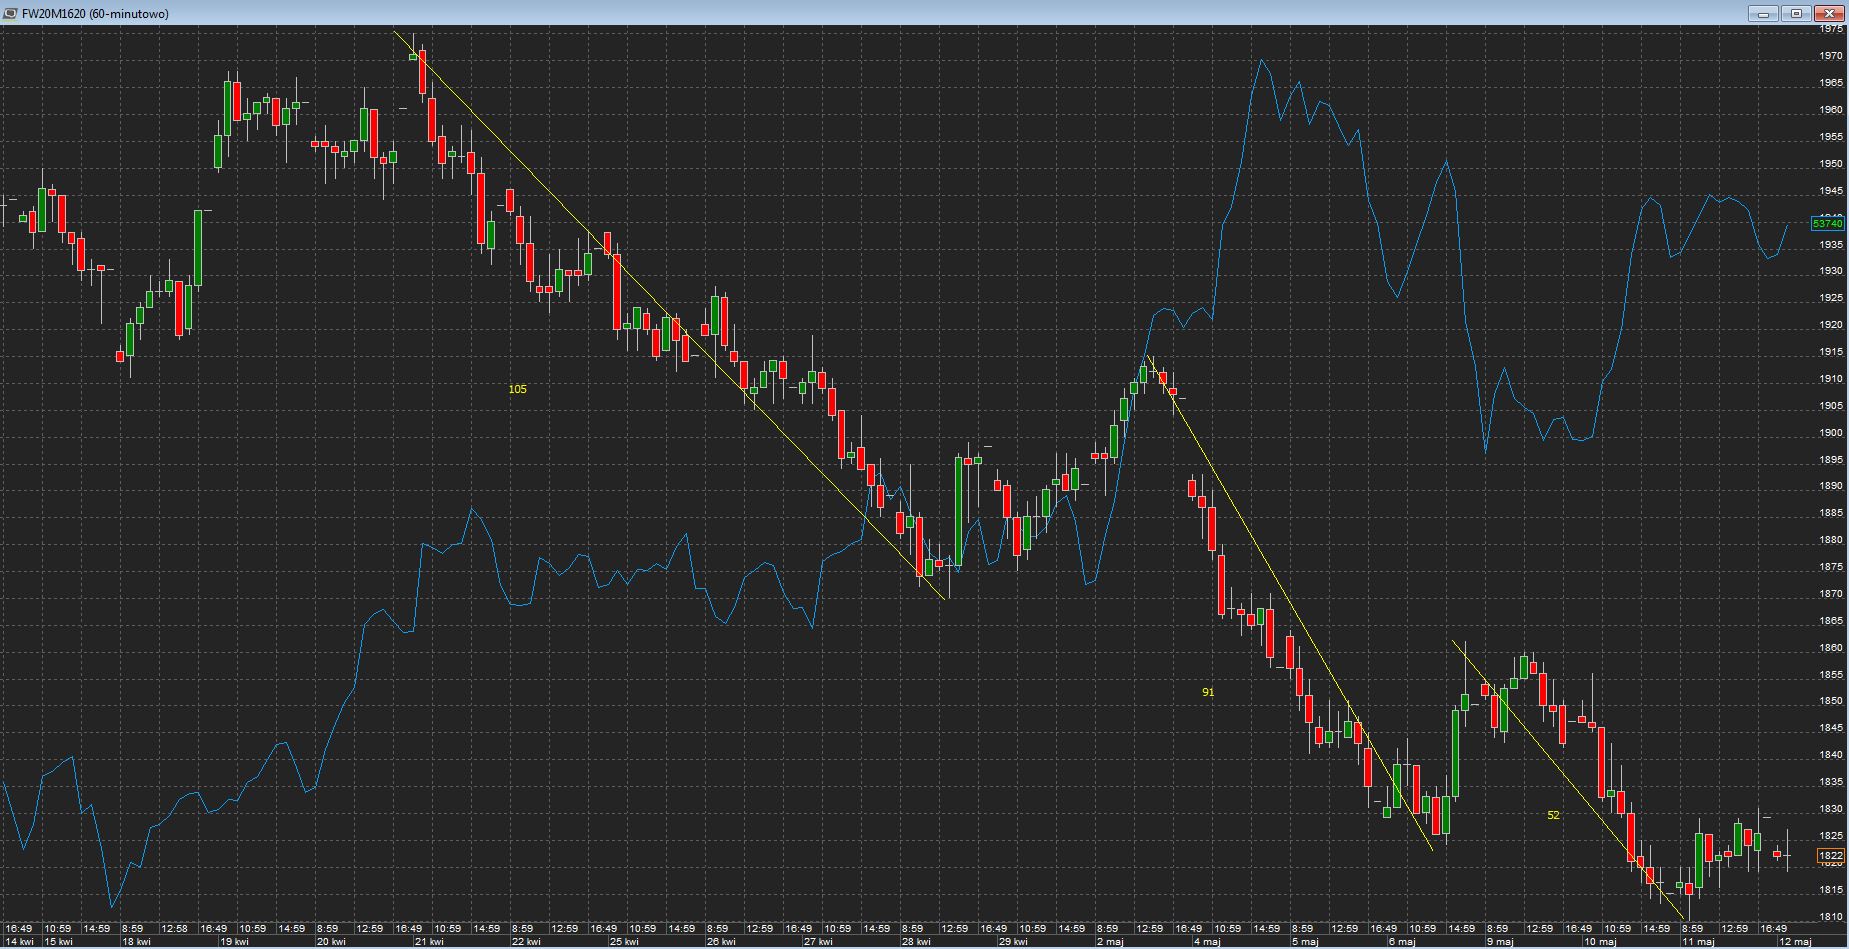Minimize the FW20M1620 chart window
This screenshot has width=1849, height=949.
[x=1762, y=13]
